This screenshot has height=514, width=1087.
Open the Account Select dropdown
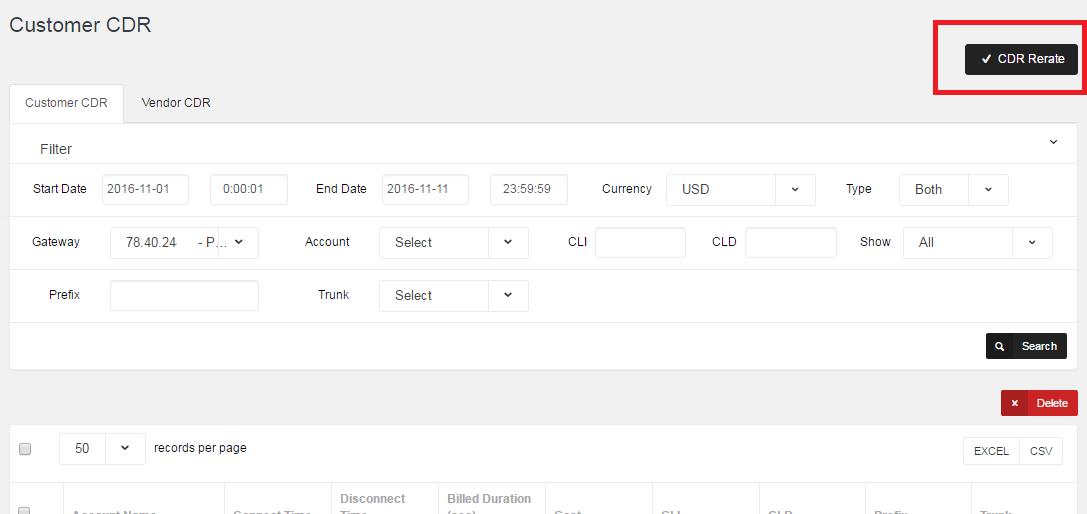point(453,243)
